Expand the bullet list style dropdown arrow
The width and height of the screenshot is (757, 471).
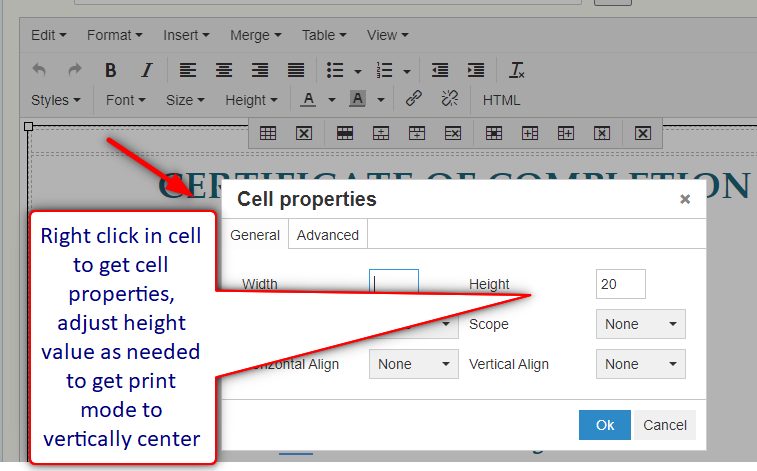point(357,71)
